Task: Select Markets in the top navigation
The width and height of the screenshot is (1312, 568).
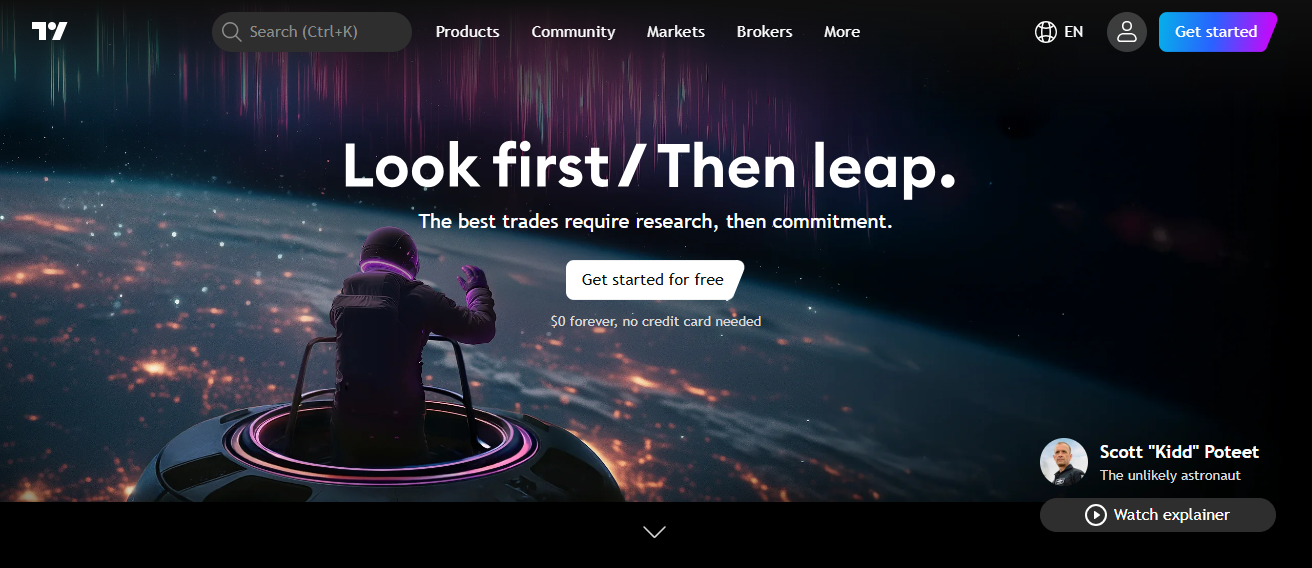Action: pyautogui.click(x=676, y=32)
